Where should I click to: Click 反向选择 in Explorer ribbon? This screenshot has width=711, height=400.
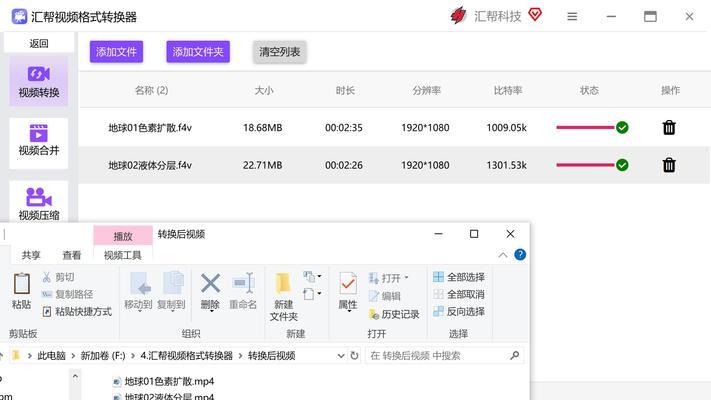459,312
